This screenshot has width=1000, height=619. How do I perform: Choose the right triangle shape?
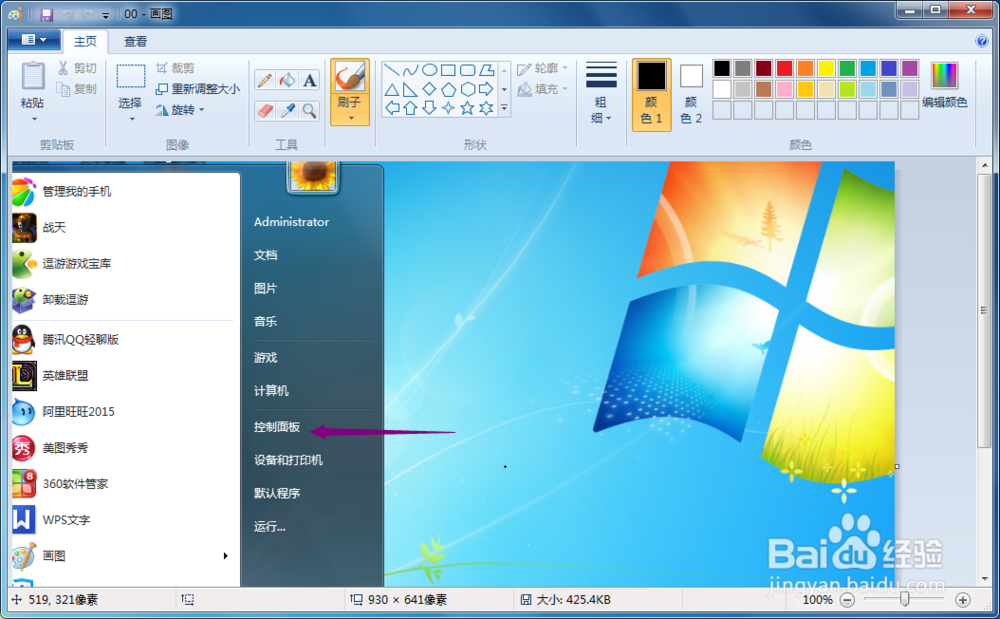pyautogui.click(x=411, y=89)
